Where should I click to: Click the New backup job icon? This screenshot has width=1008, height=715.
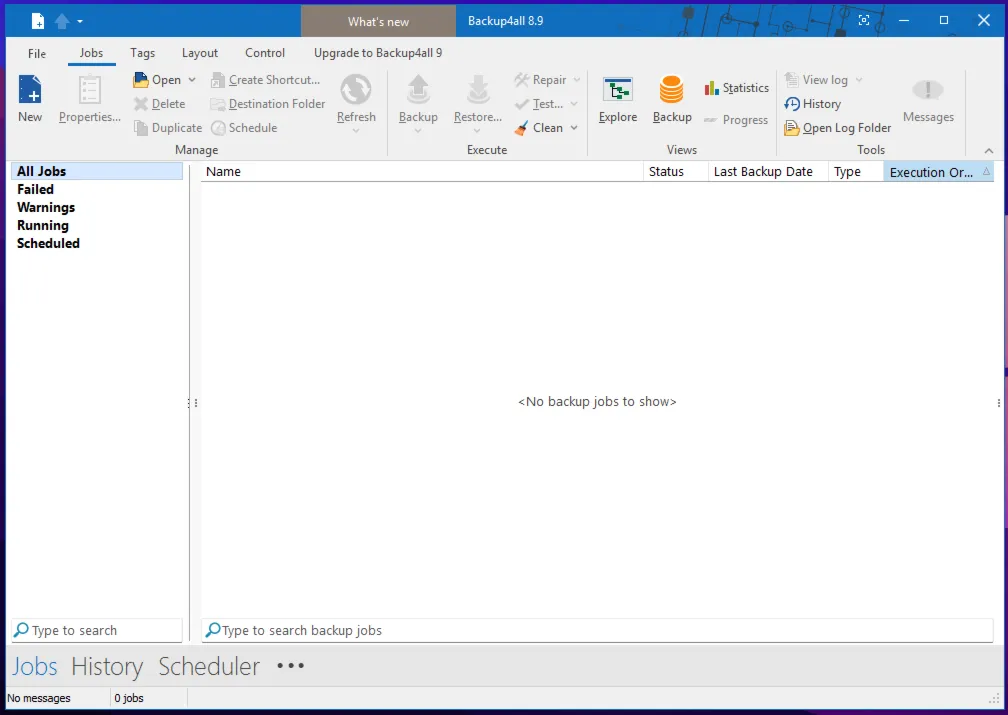(x=30, y=89)
